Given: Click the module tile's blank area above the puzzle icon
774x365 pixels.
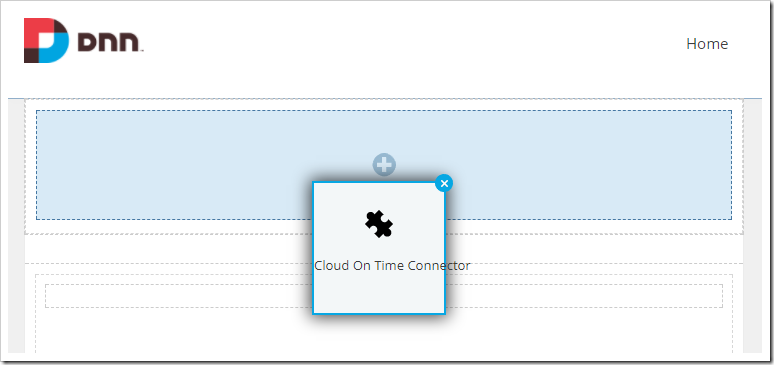Looking at the screenshot, I should coord(379,197).
